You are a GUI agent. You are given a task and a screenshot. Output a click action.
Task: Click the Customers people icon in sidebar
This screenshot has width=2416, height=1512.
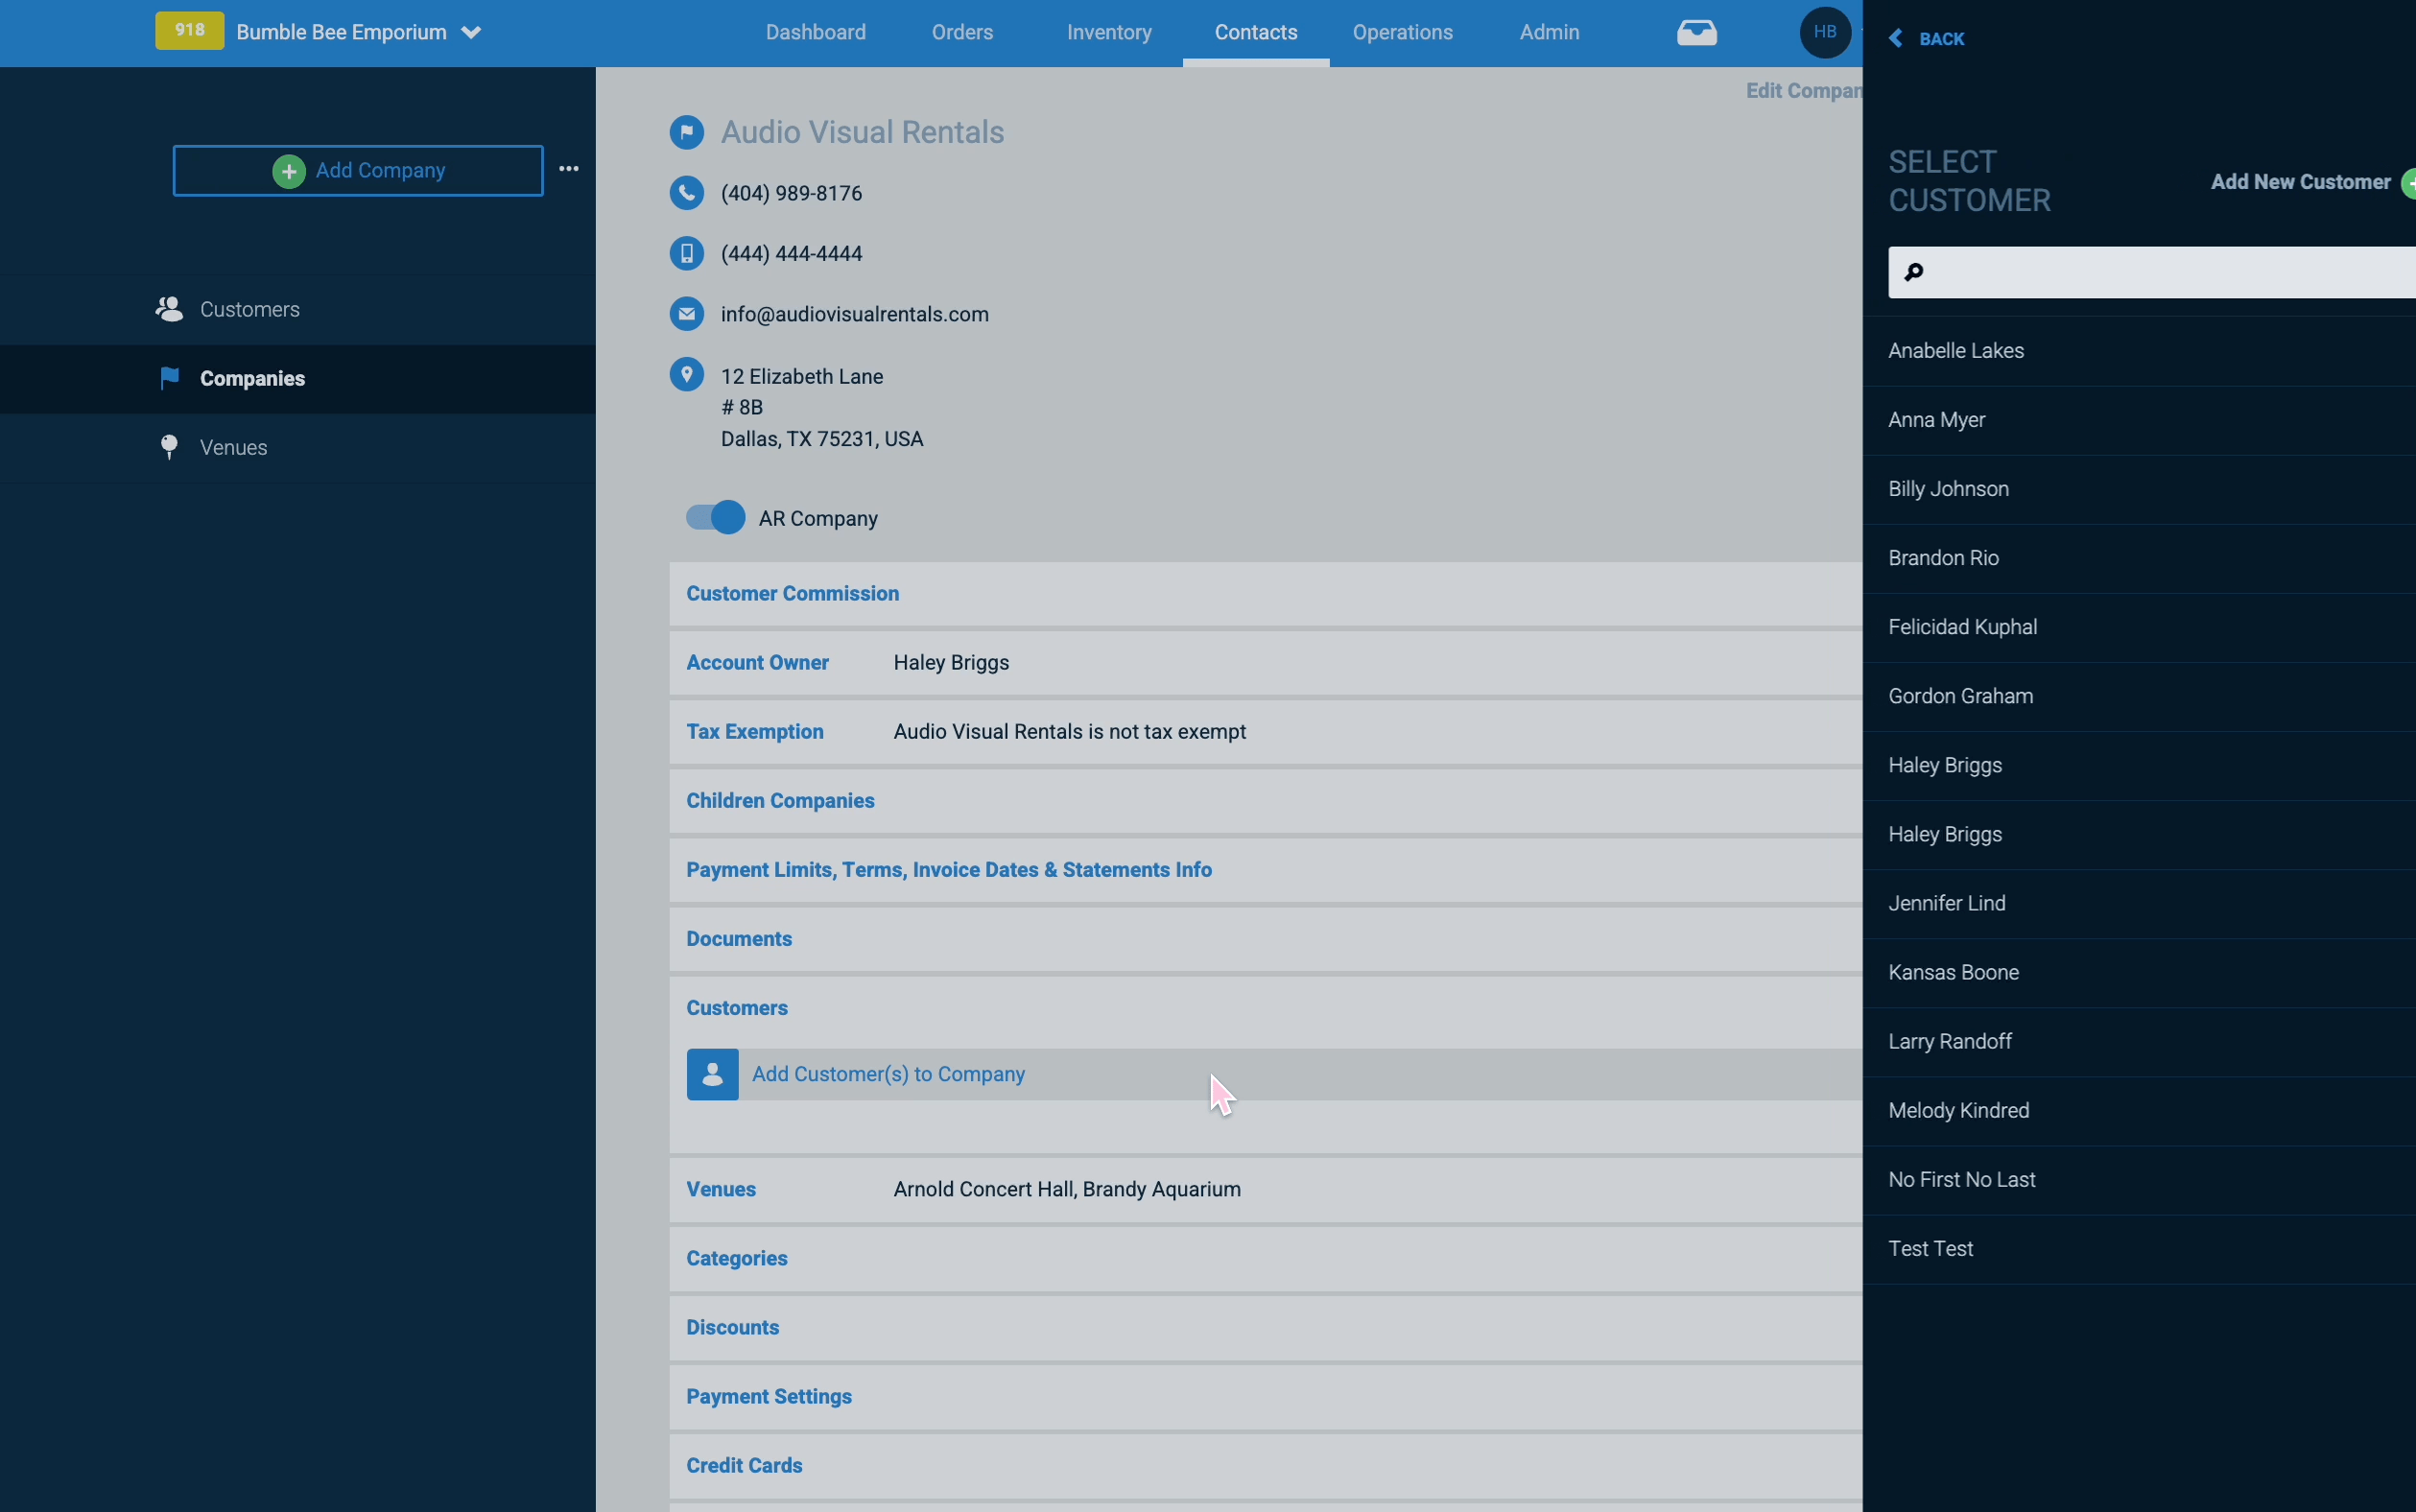[169, 309]
